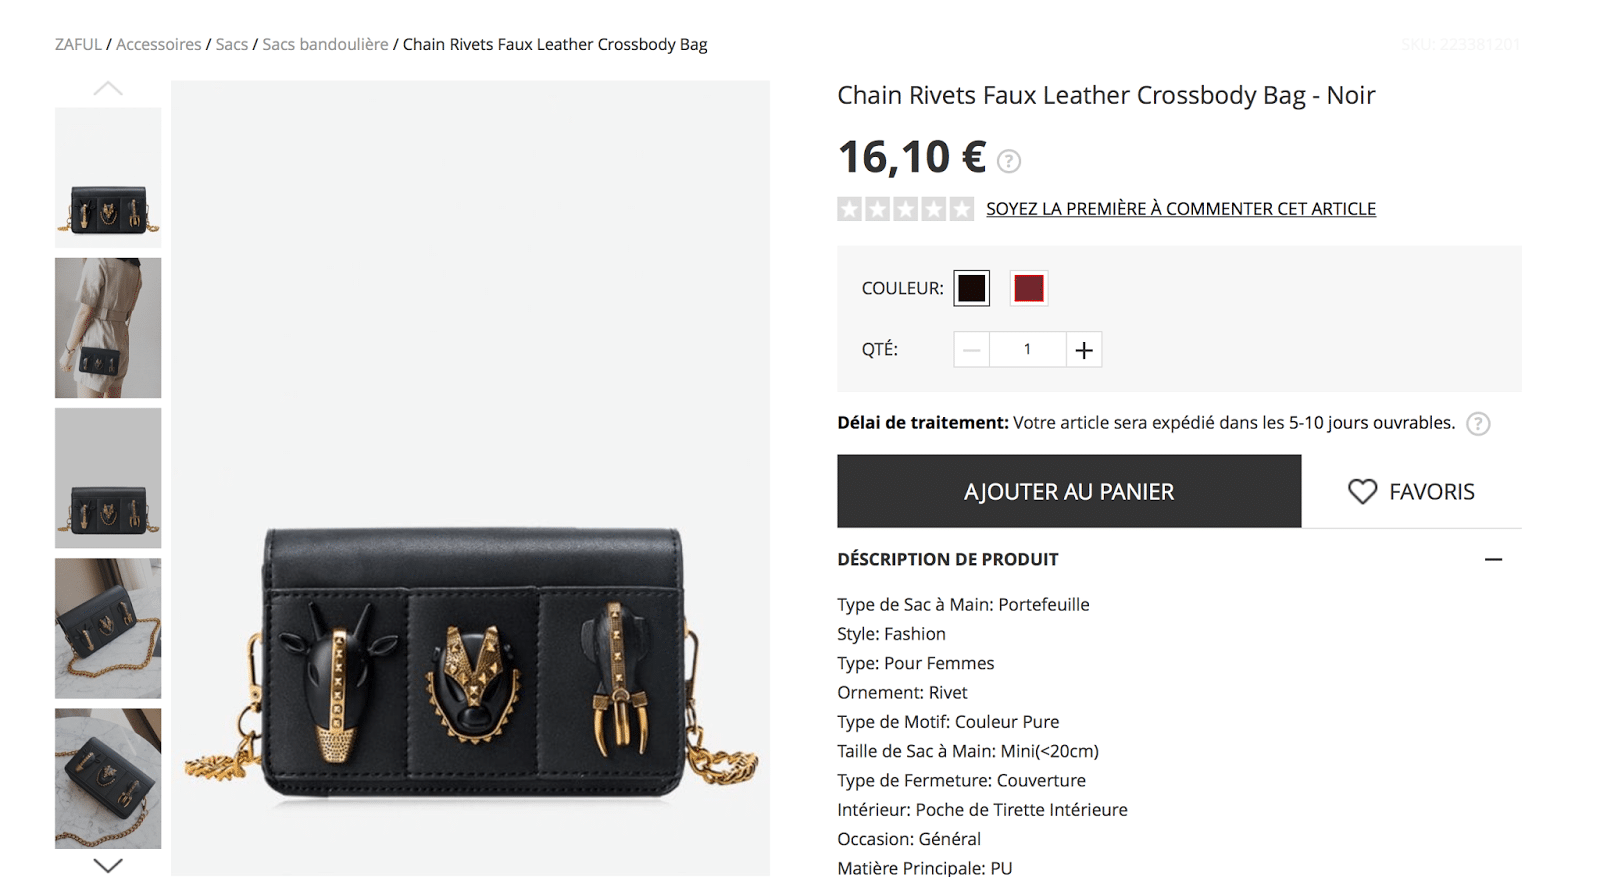Click the quantity input field
Screen dimensions: 1600x877
[1027, 350]
